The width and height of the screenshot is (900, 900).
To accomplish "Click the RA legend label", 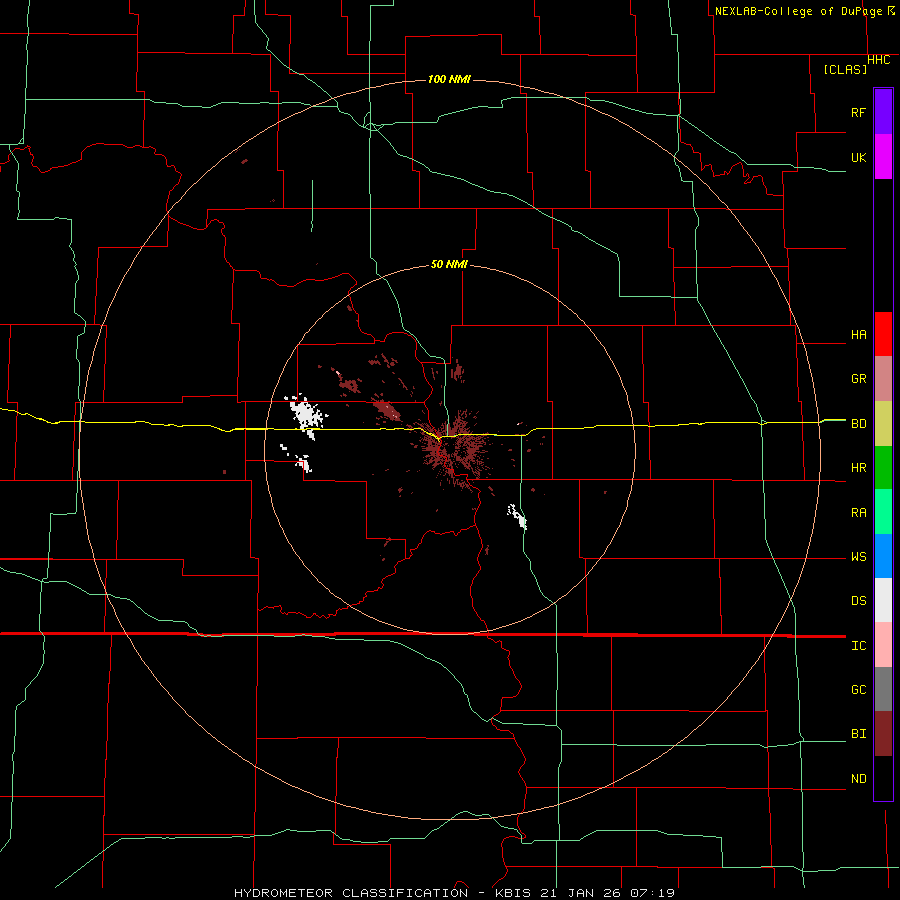I will (858, 513).
